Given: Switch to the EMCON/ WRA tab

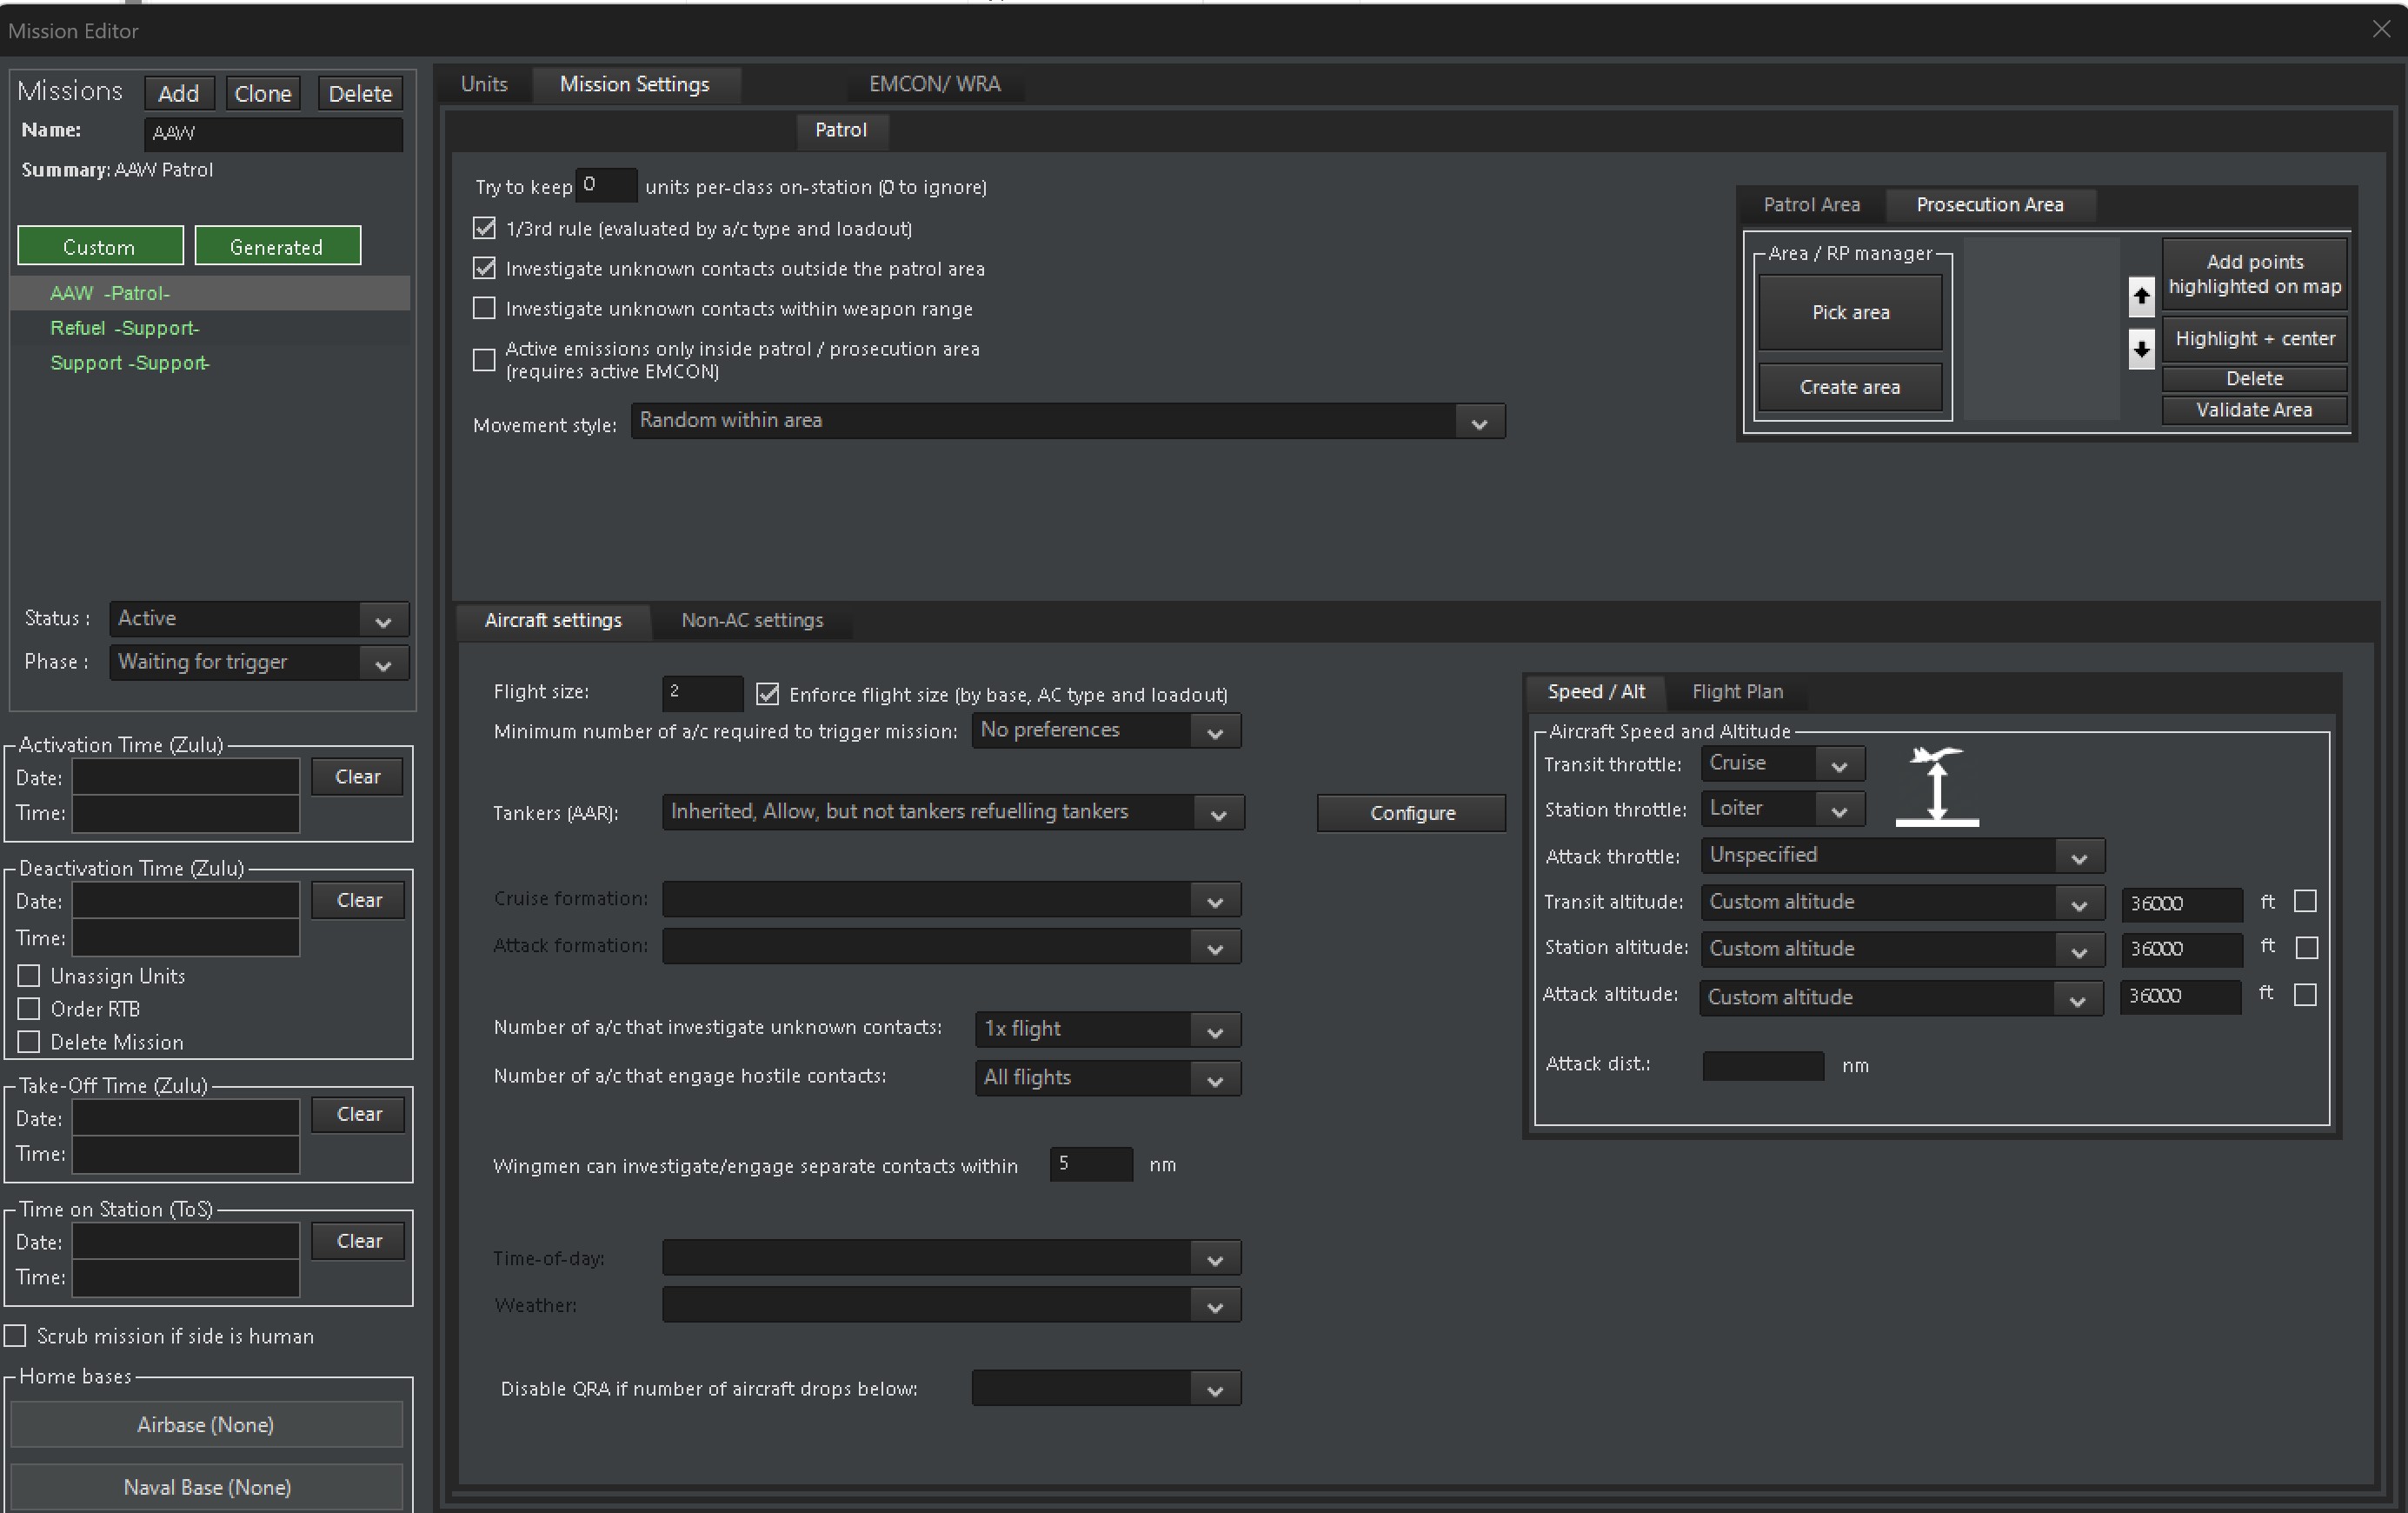Looking at the screenshot, I should [935, 84].
